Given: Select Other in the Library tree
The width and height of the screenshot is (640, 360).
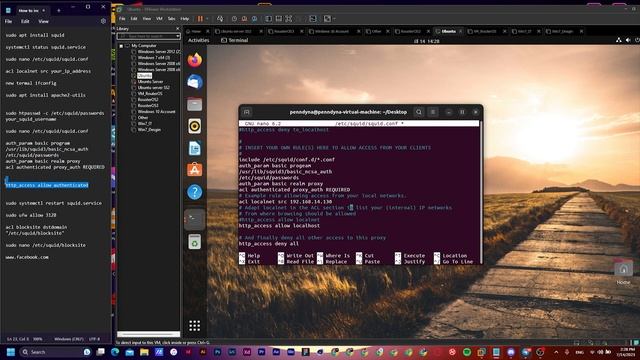Looking at the screenshot, I should pos(142,118).
